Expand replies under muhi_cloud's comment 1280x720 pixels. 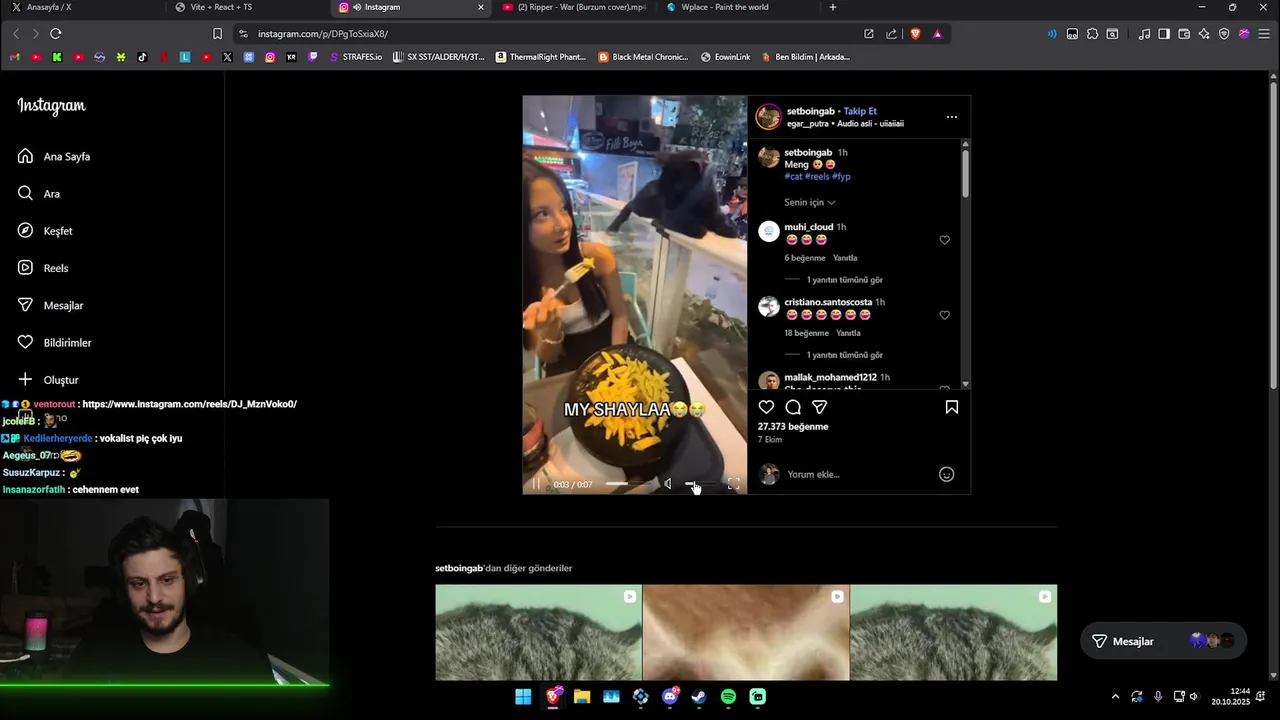click(844, 280)
